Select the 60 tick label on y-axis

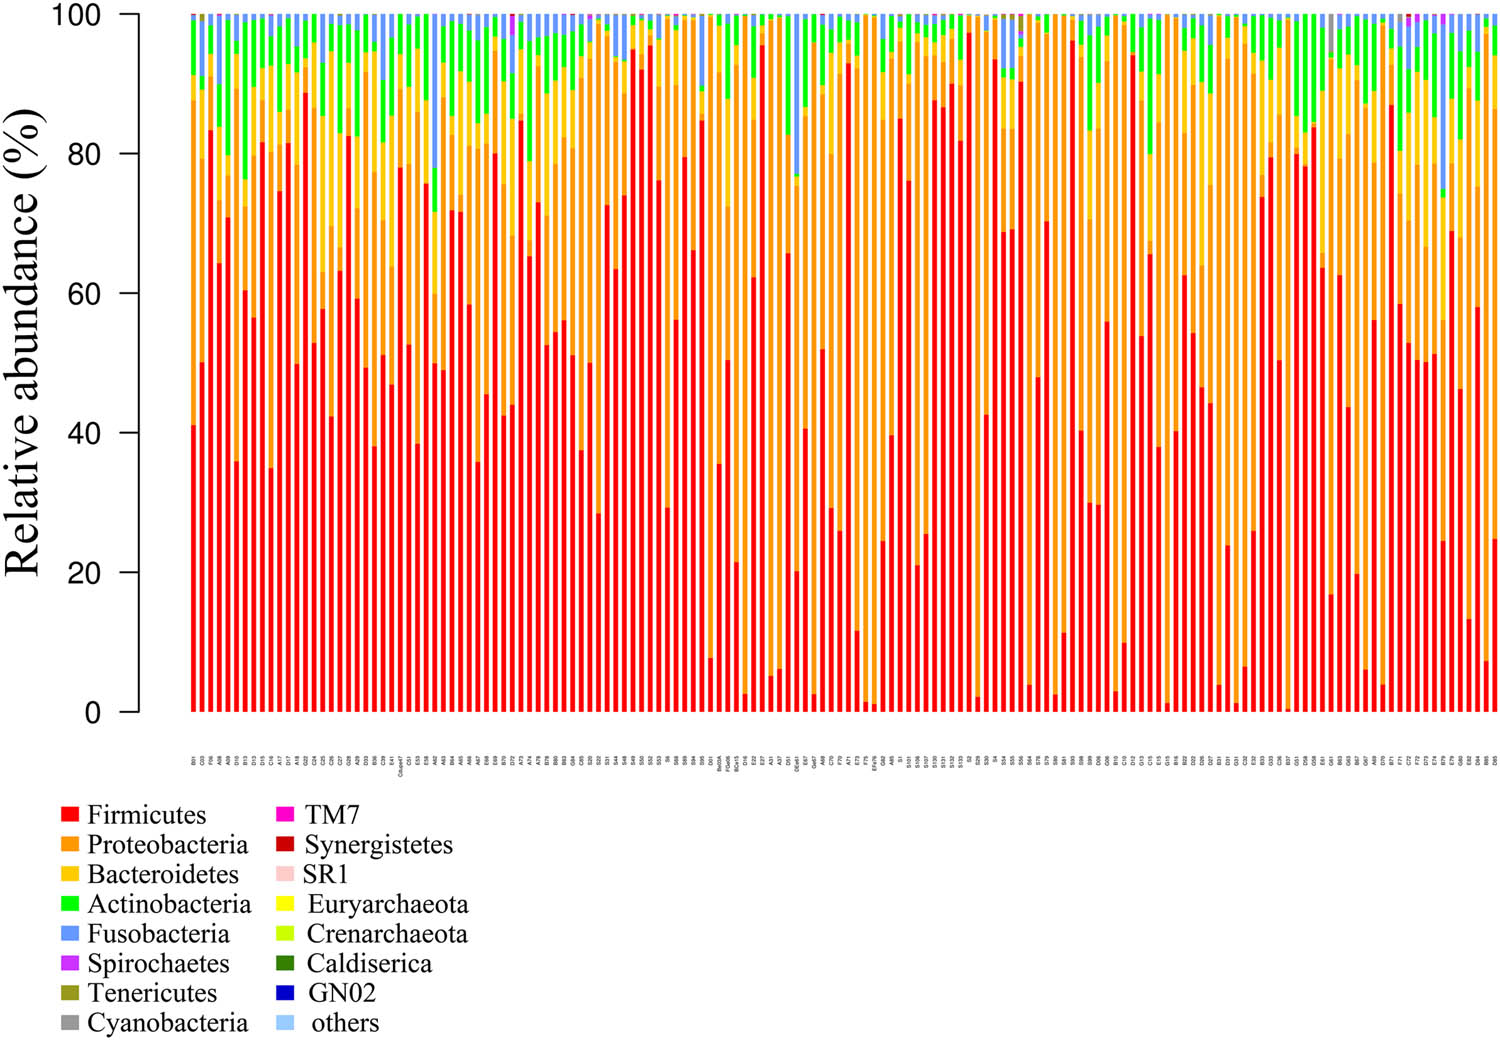pyautogui.click(x=84, y=294)
